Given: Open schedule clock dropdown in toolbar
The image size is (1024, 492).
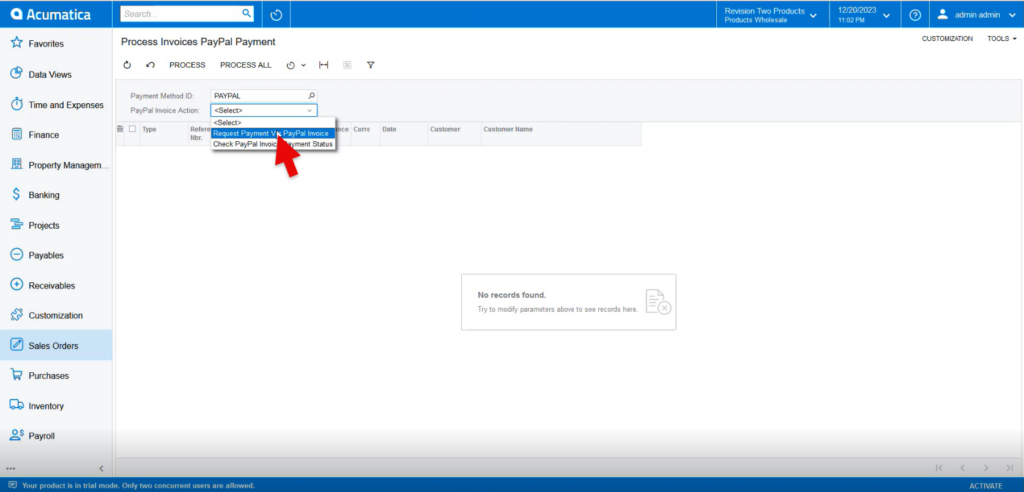Looking at the screenshot, I should (296, 65).
